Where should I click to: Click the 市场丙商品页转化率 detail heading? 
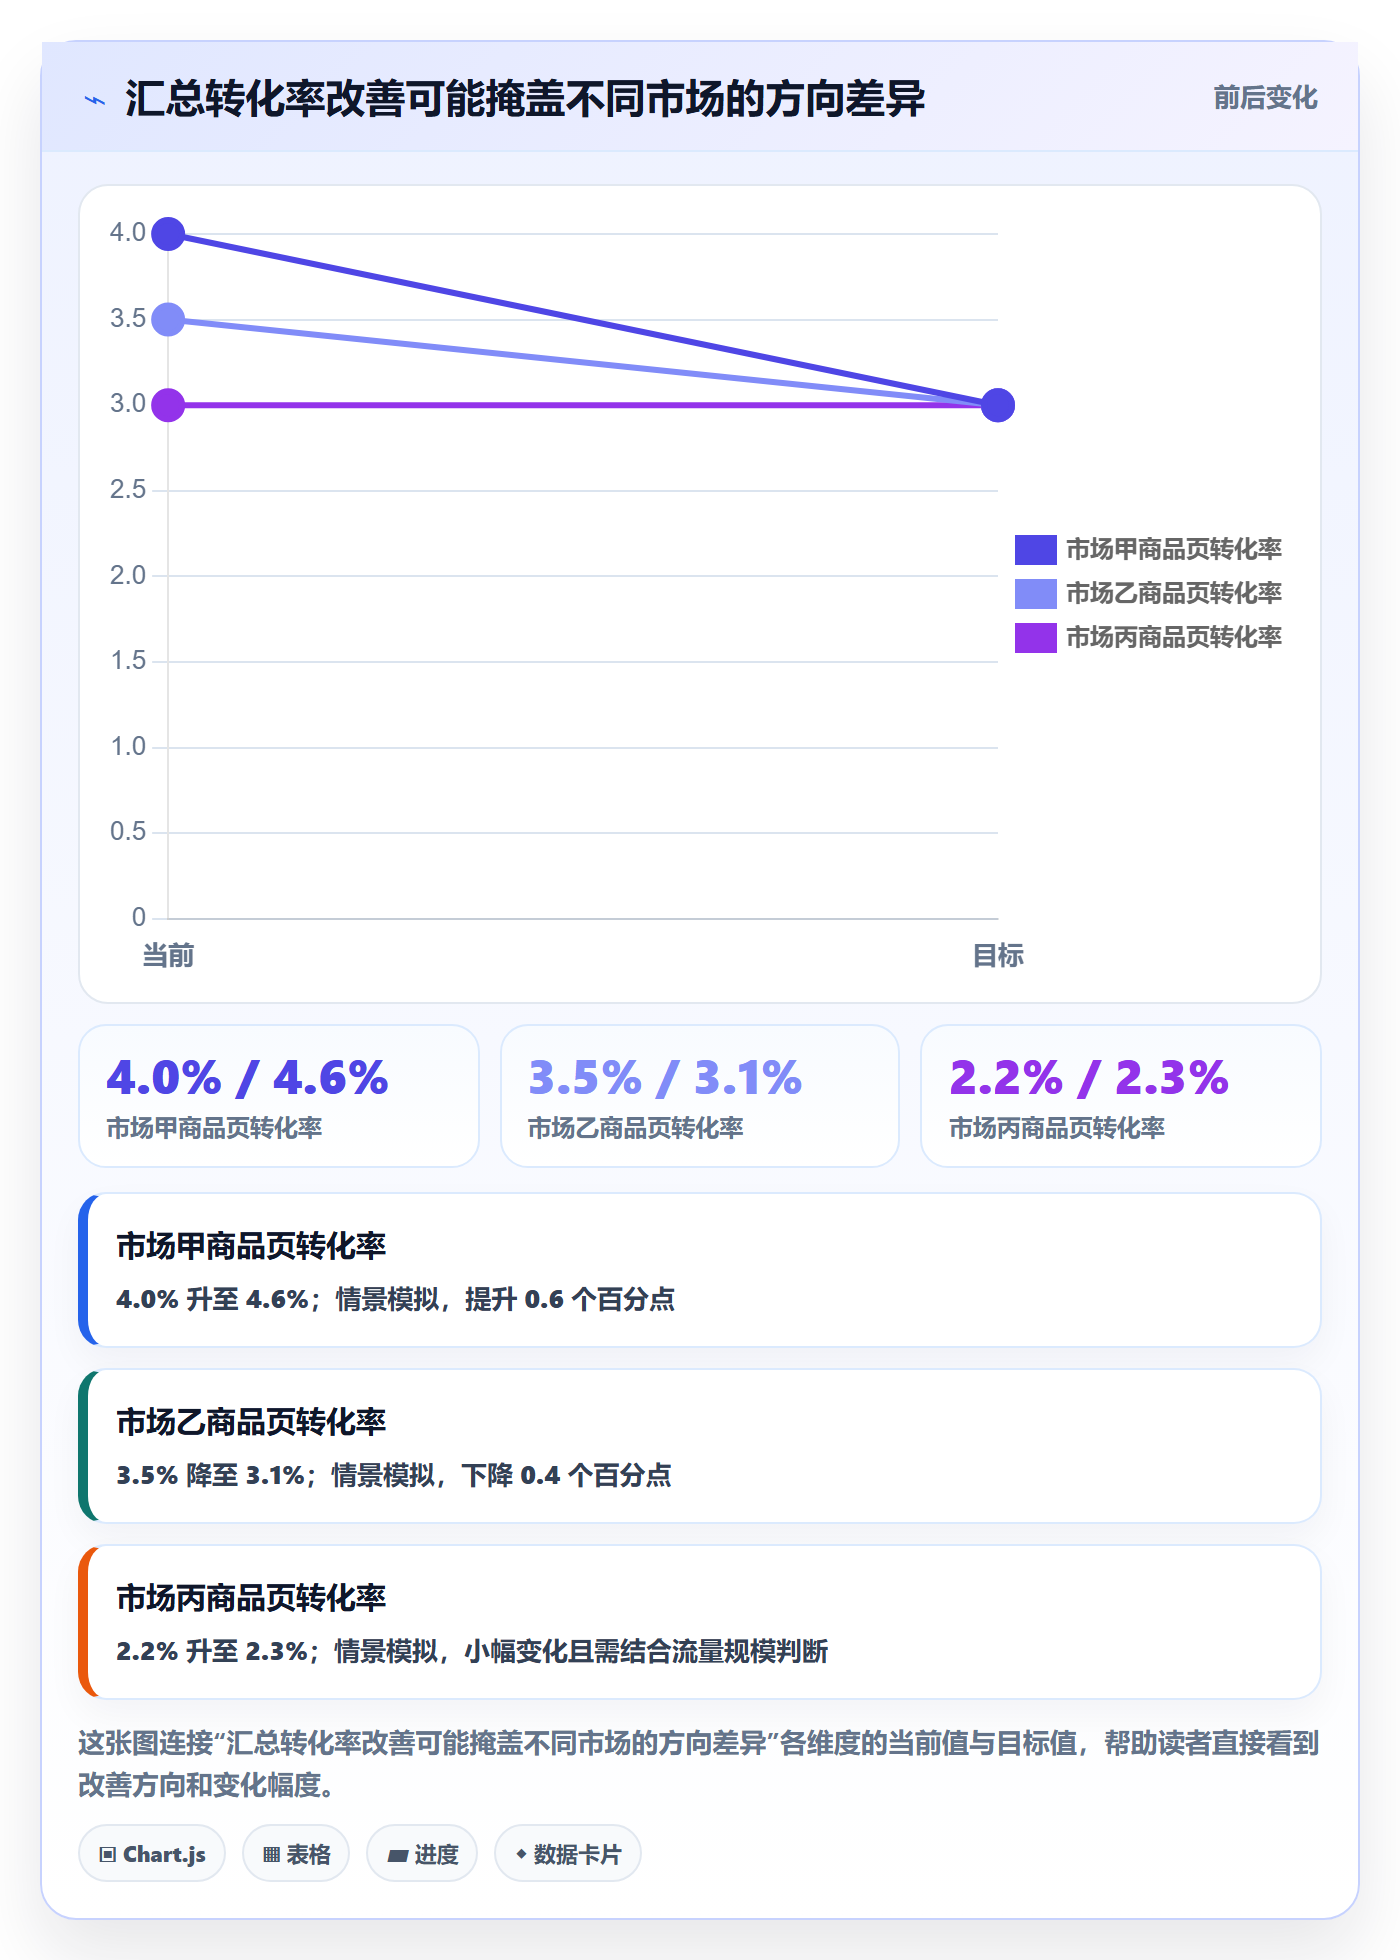click(x=251, y=1598)
